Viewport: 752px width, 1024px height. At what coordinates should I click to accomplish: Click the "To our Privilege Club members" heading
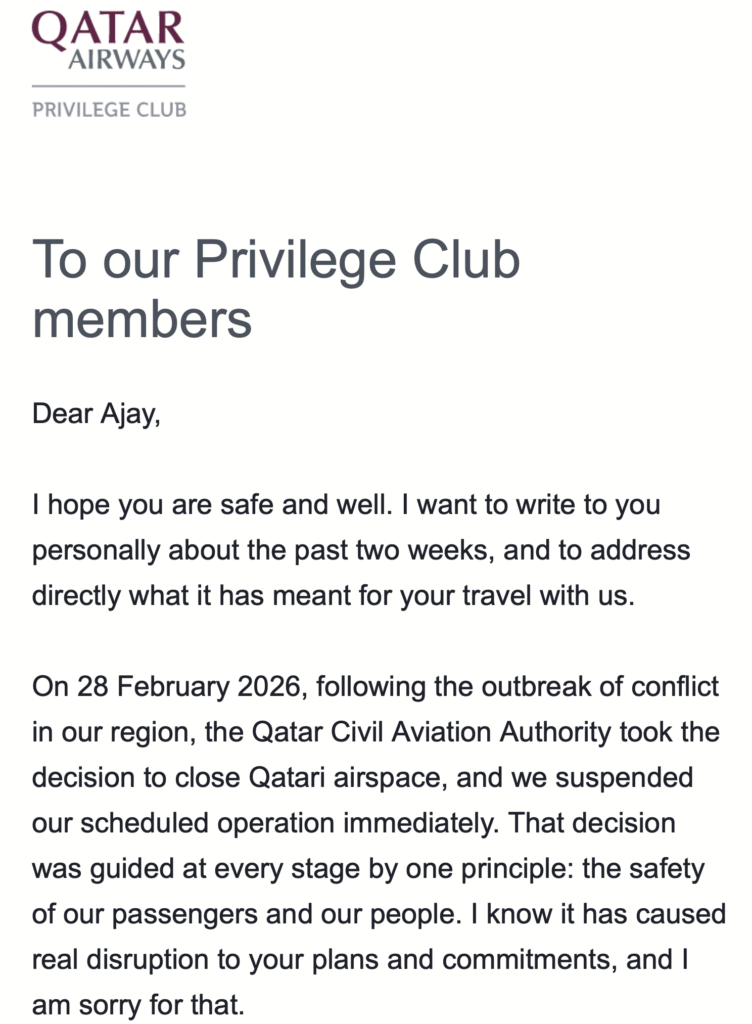[276, 290]
